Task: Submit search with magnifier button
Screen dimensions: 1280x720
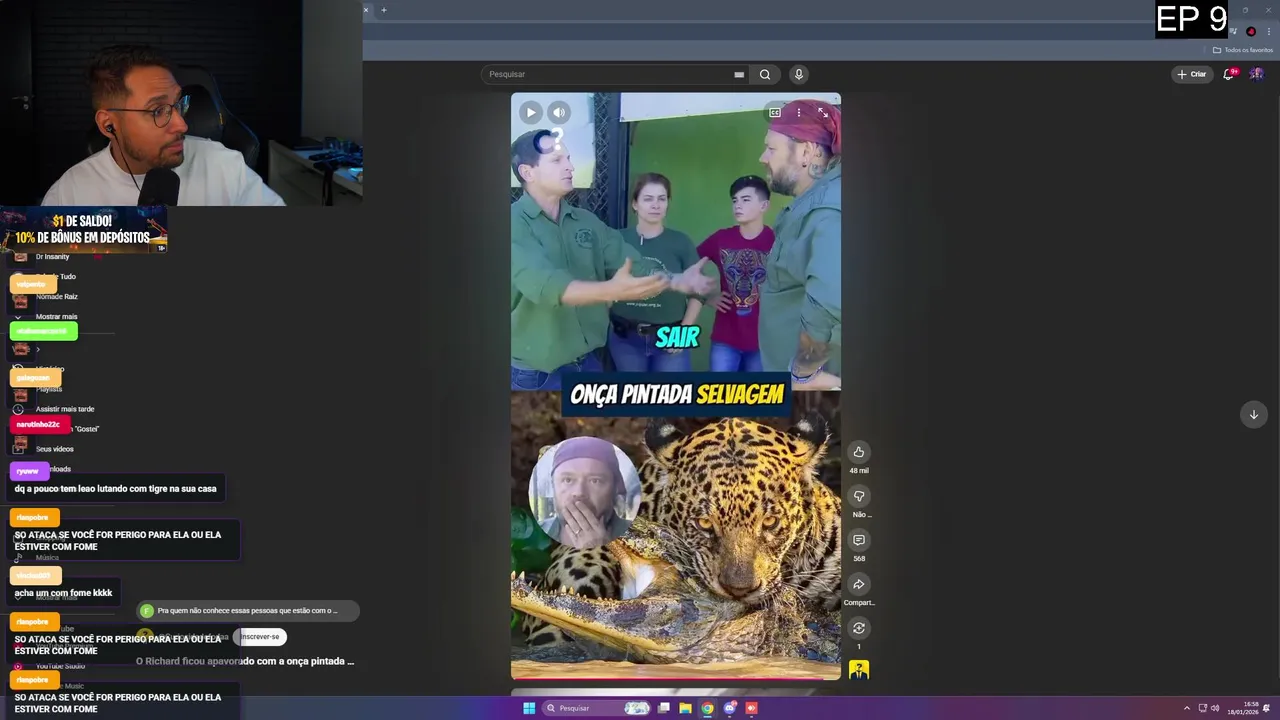Action: pos(765,74)
